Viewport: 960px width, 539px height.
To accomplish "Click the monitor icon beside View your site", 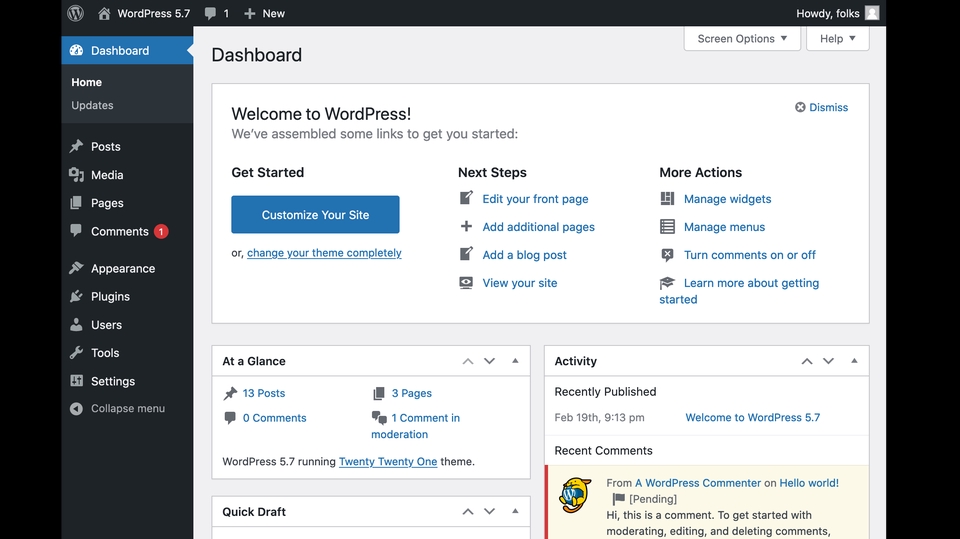I will (x=466, y=282).
